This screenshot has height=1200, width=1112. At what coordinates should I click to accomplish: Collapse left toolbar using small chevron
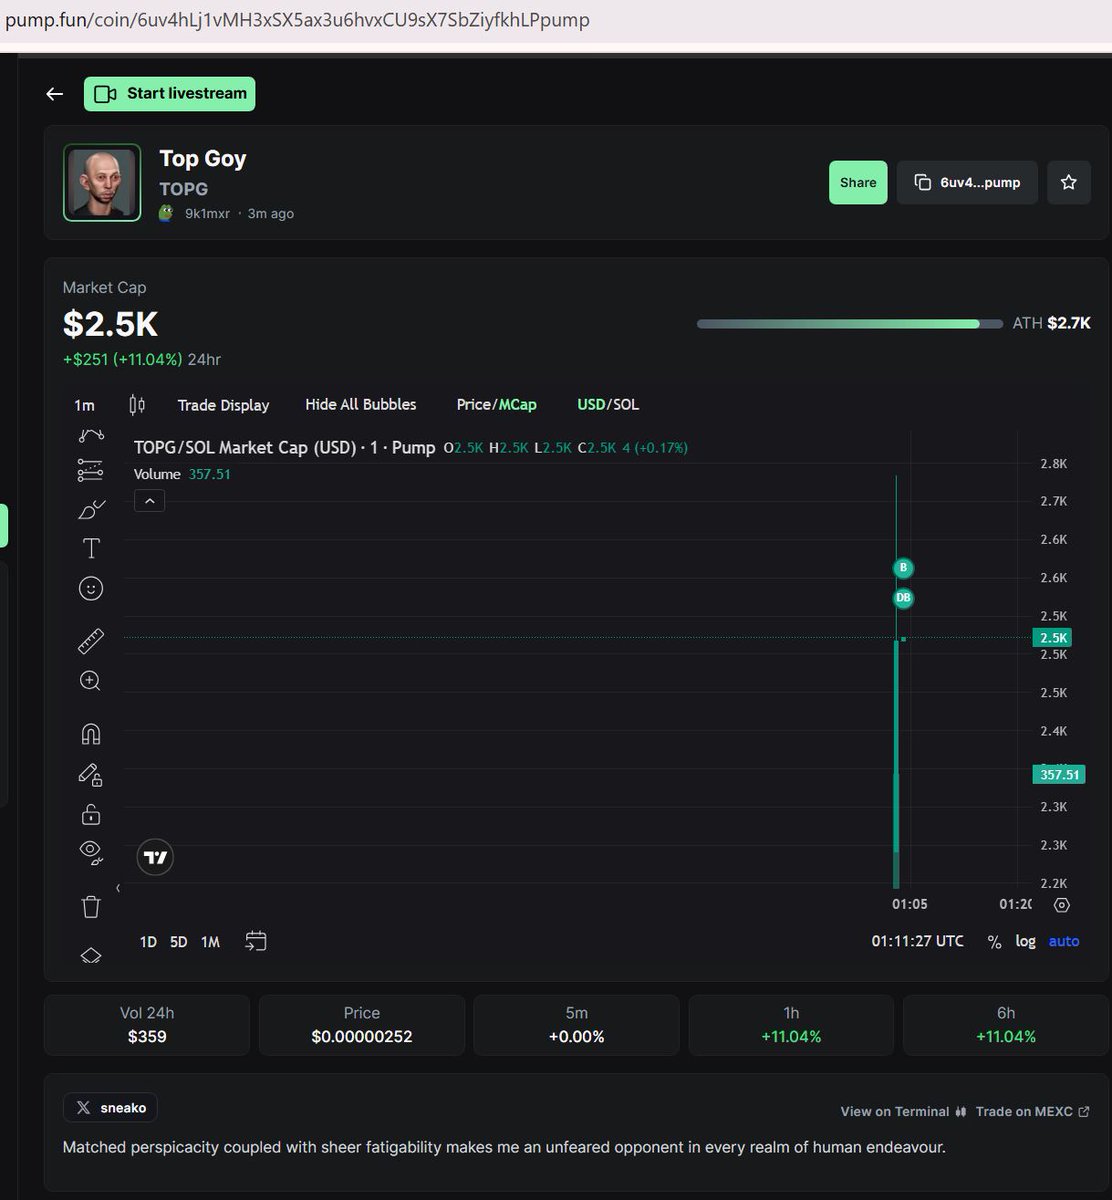point(119,887)
